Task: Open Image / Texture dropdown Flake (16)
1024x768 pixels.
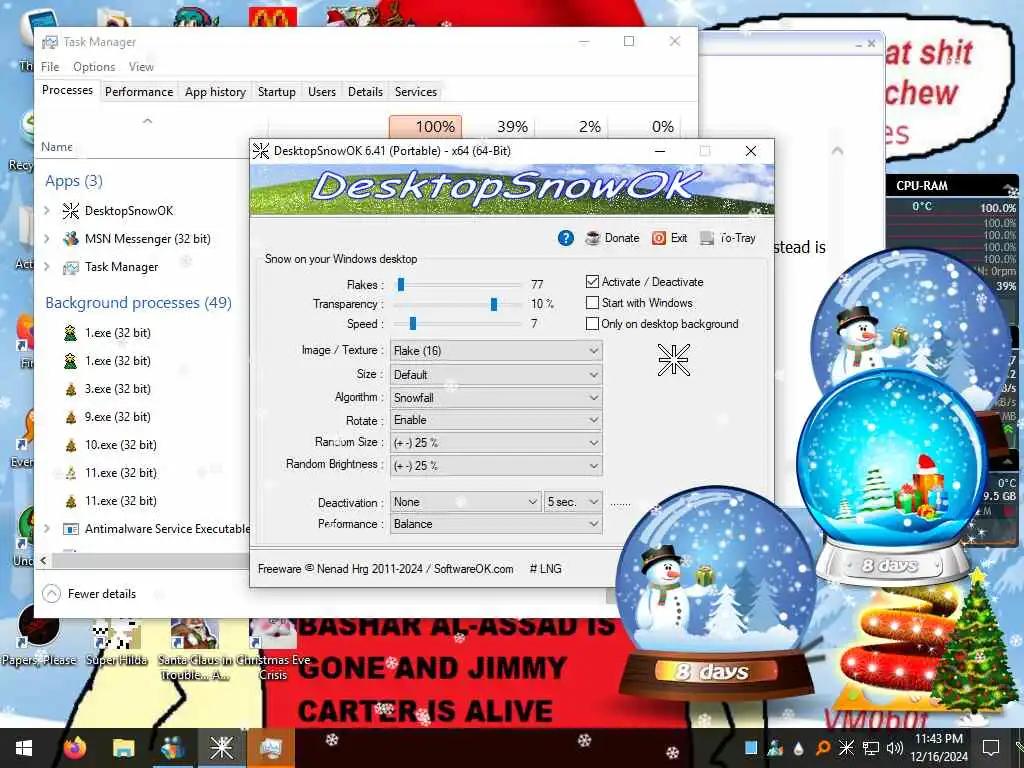Action: tap(496, 351)
